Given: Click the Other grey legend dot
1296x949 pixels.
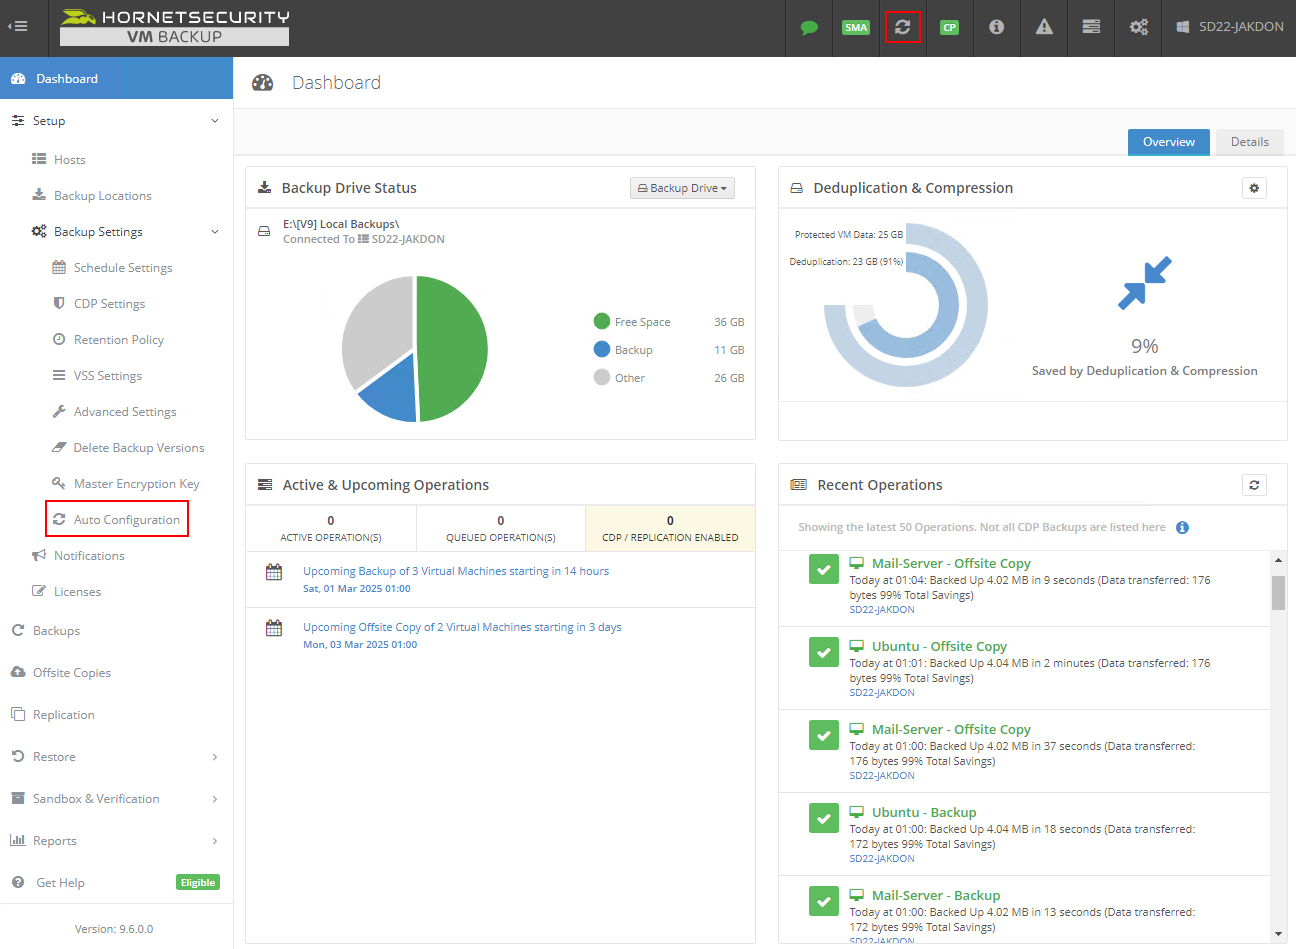Looking at the screenshot, I should coord(602,377).
